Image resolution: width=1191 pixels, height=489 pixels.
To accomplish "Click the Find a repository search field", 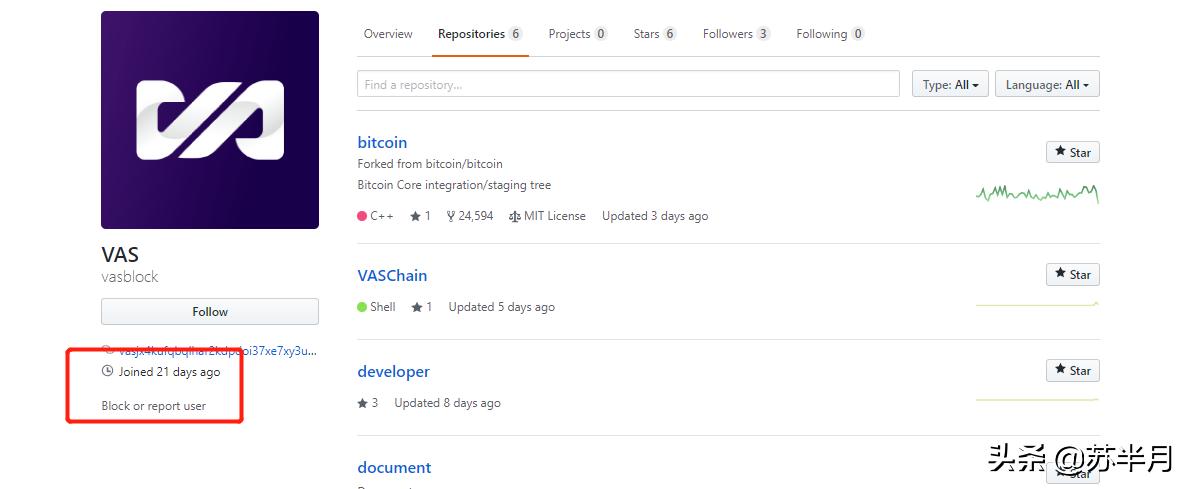I will click(628, 85).
